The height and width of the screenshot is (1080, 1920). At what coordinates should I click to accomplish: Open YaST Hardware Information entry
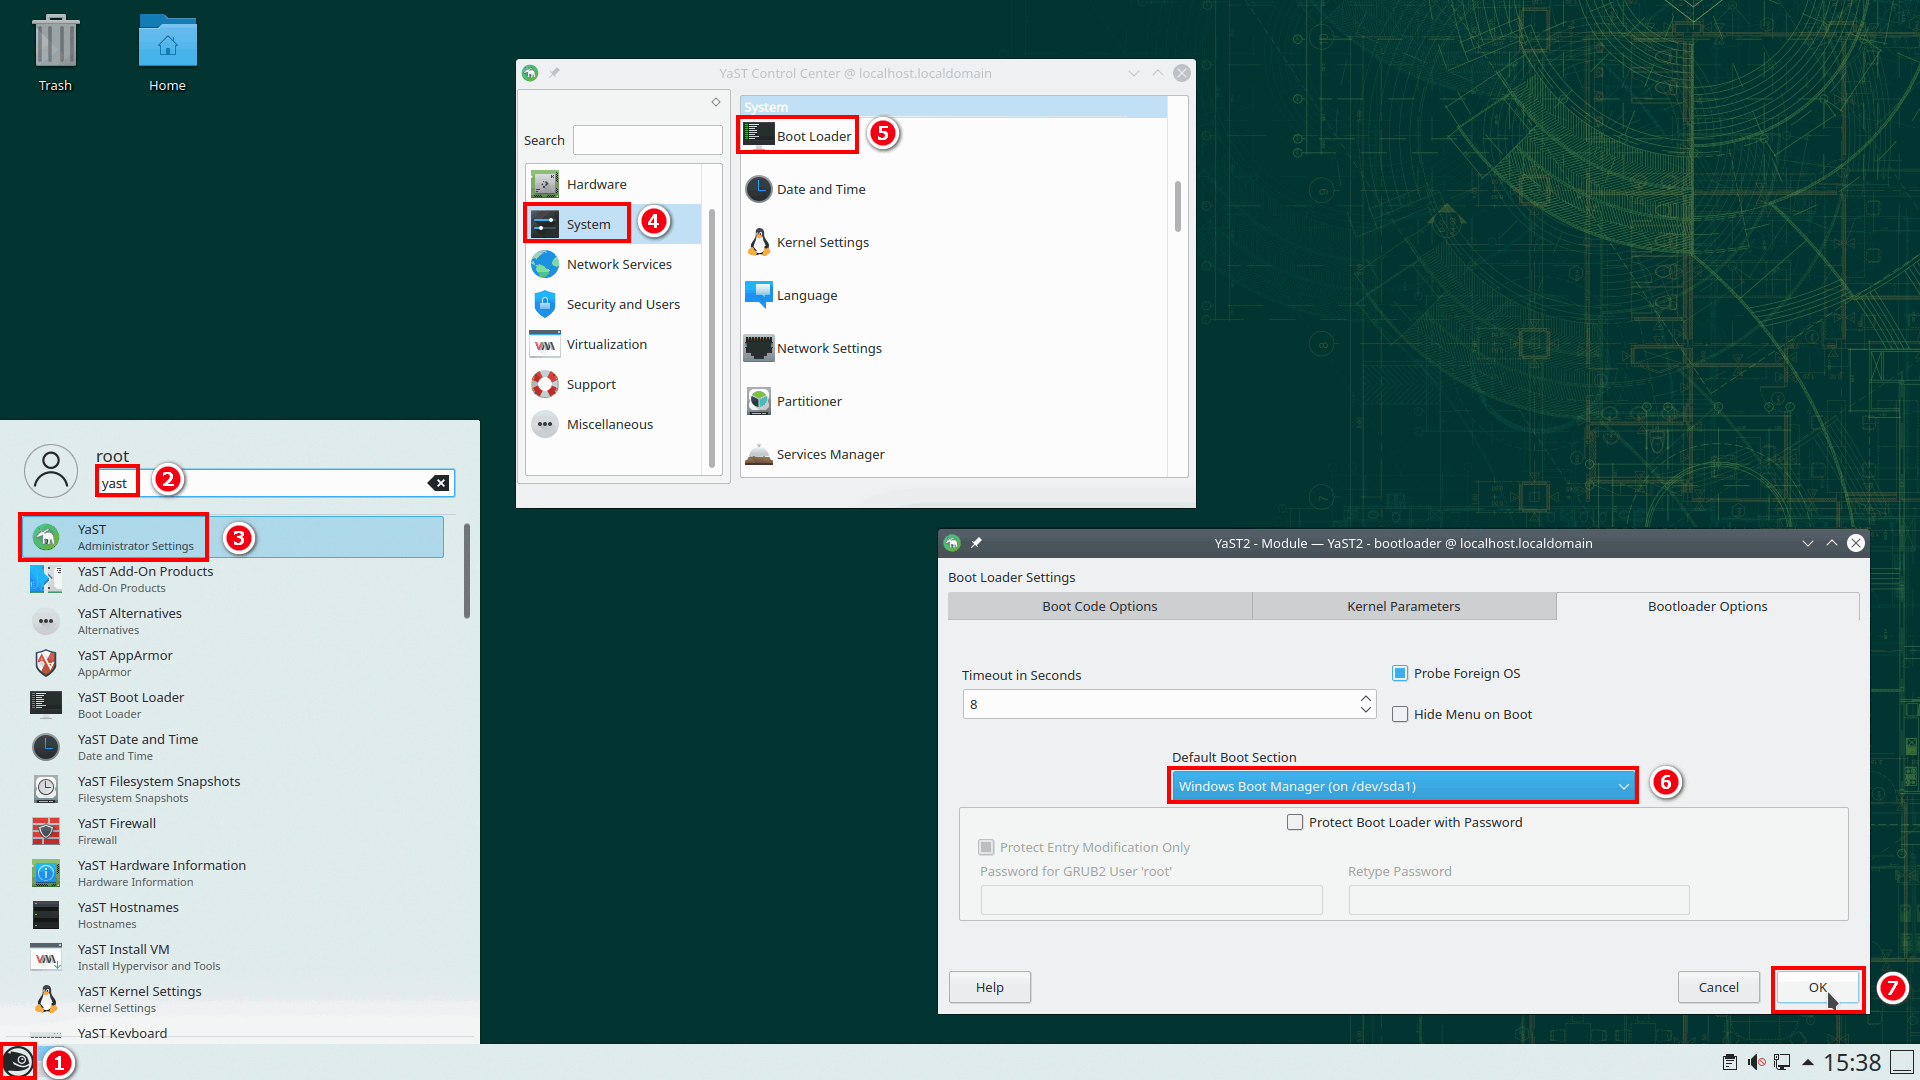coord(232,873)
